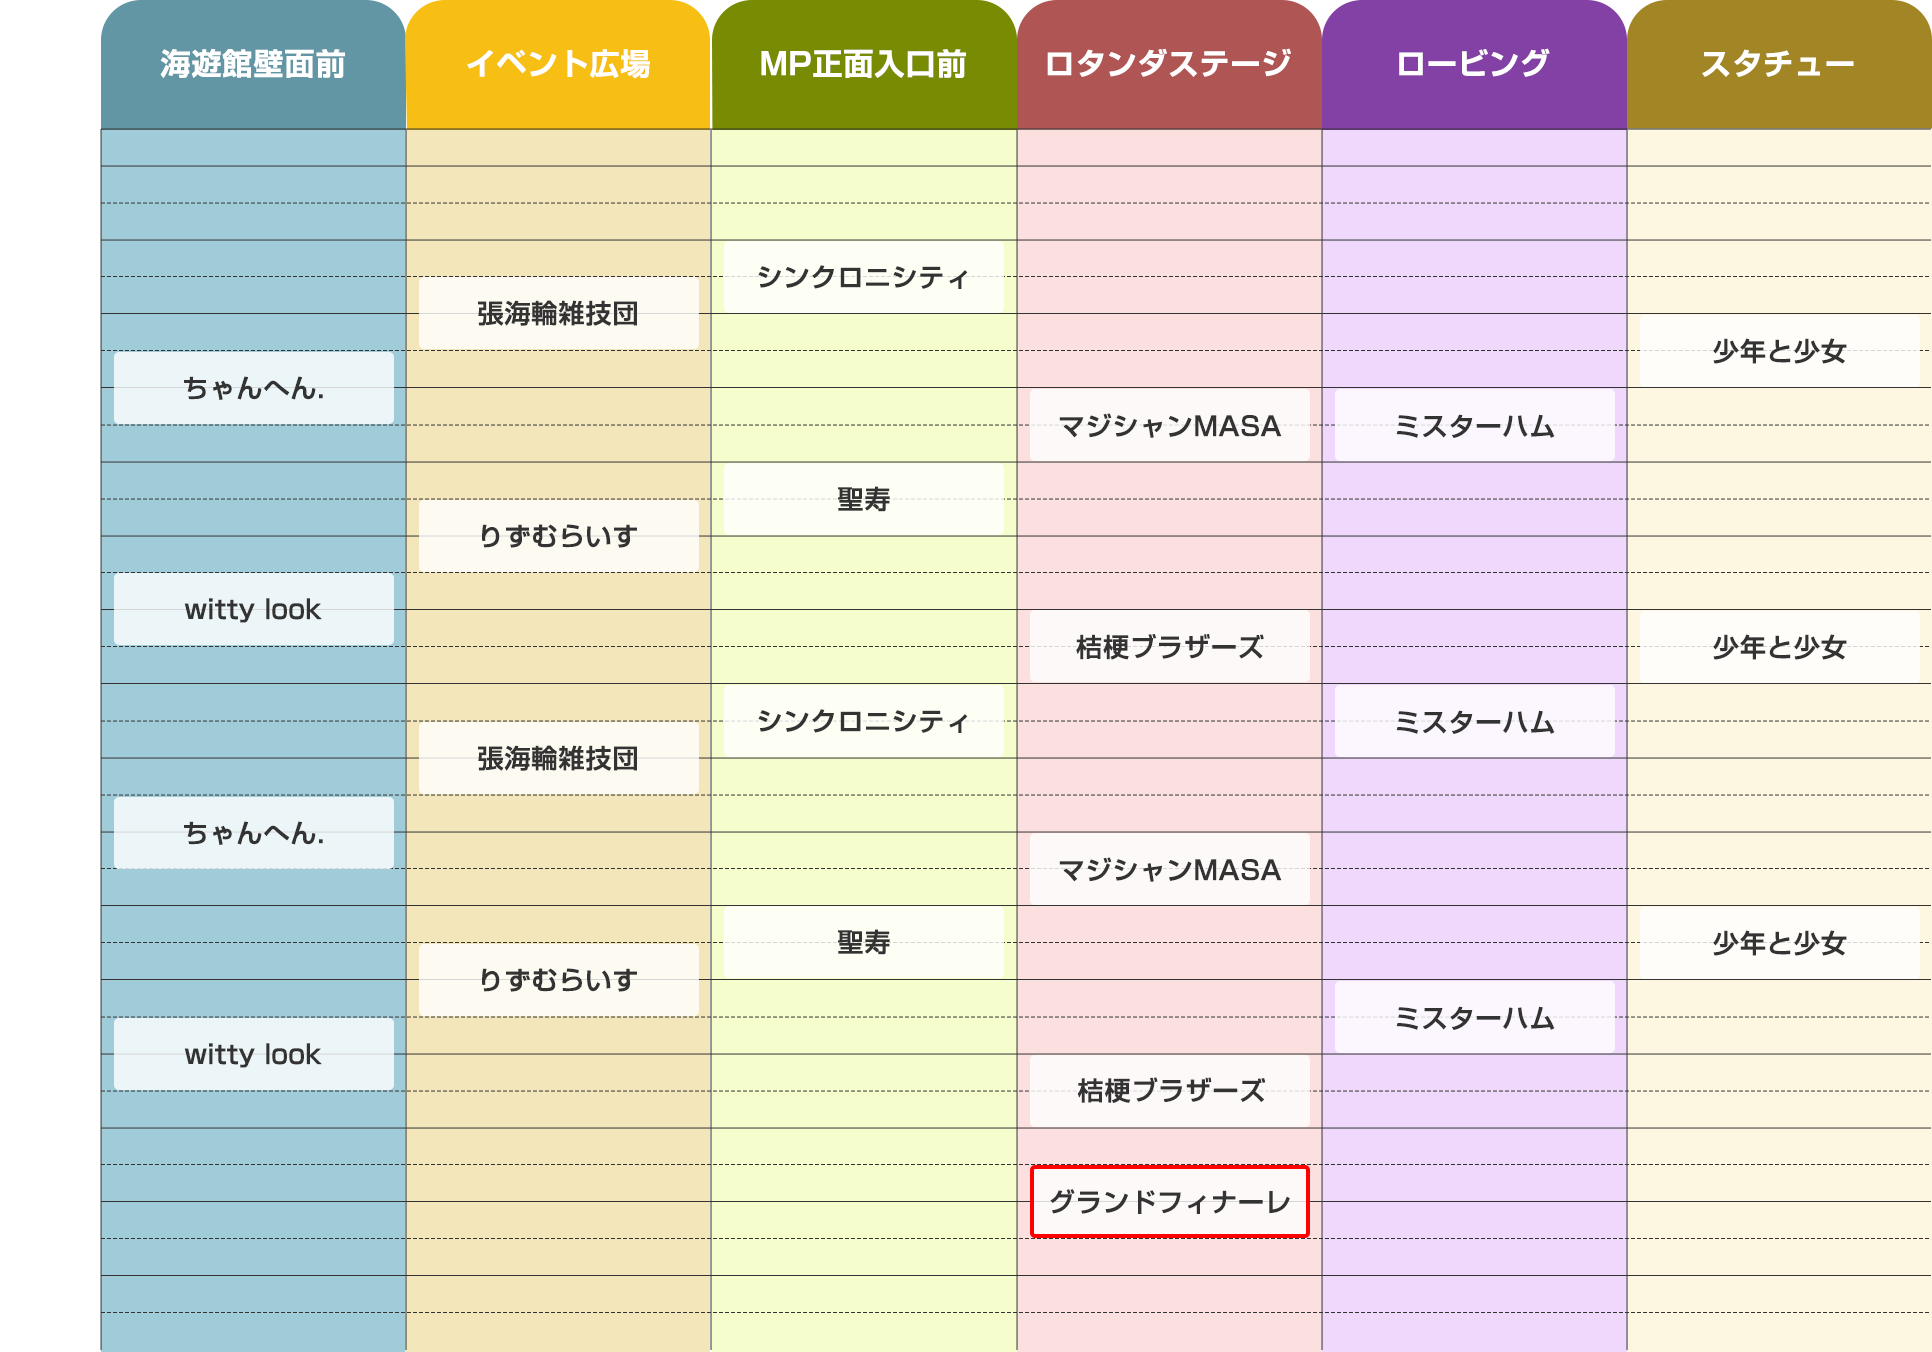The image size is (1932, 1352).
Task: Open the first シンクロニシティ schedule cell
Action: click(x=863, y=278)
